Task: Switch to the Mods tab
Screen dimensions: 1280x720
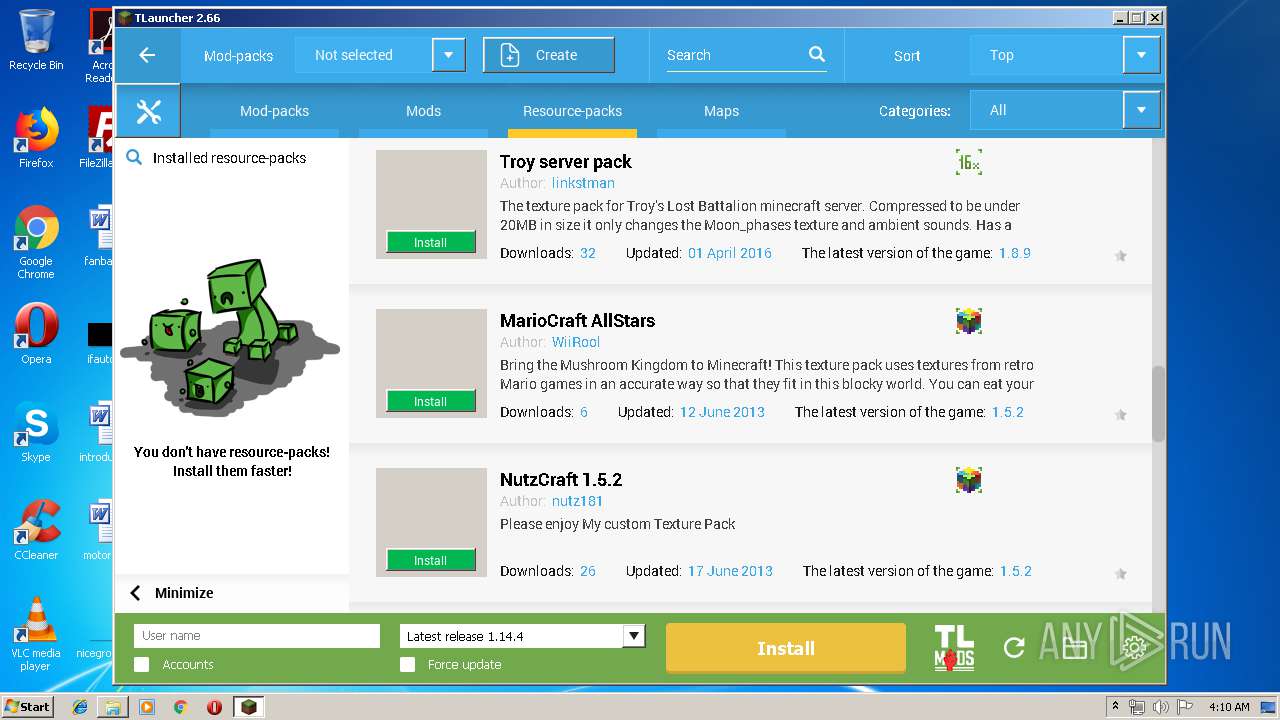Action: click(423, 111)
